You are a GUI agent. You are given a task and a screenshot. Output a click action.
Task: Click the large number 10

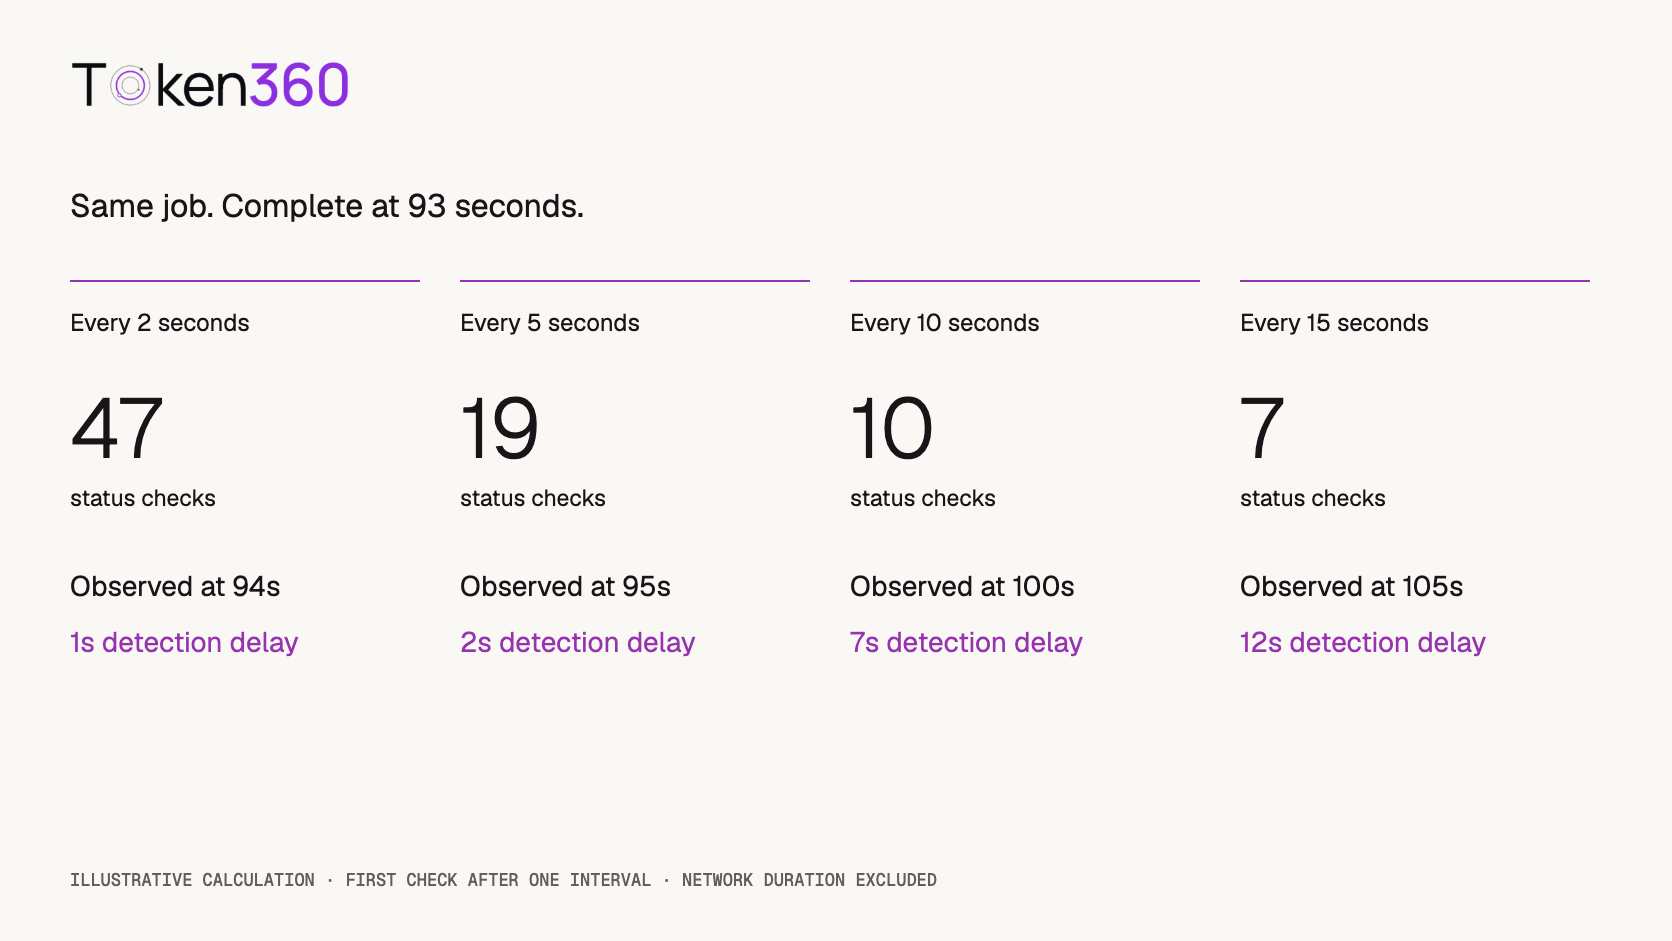(892, 428)
